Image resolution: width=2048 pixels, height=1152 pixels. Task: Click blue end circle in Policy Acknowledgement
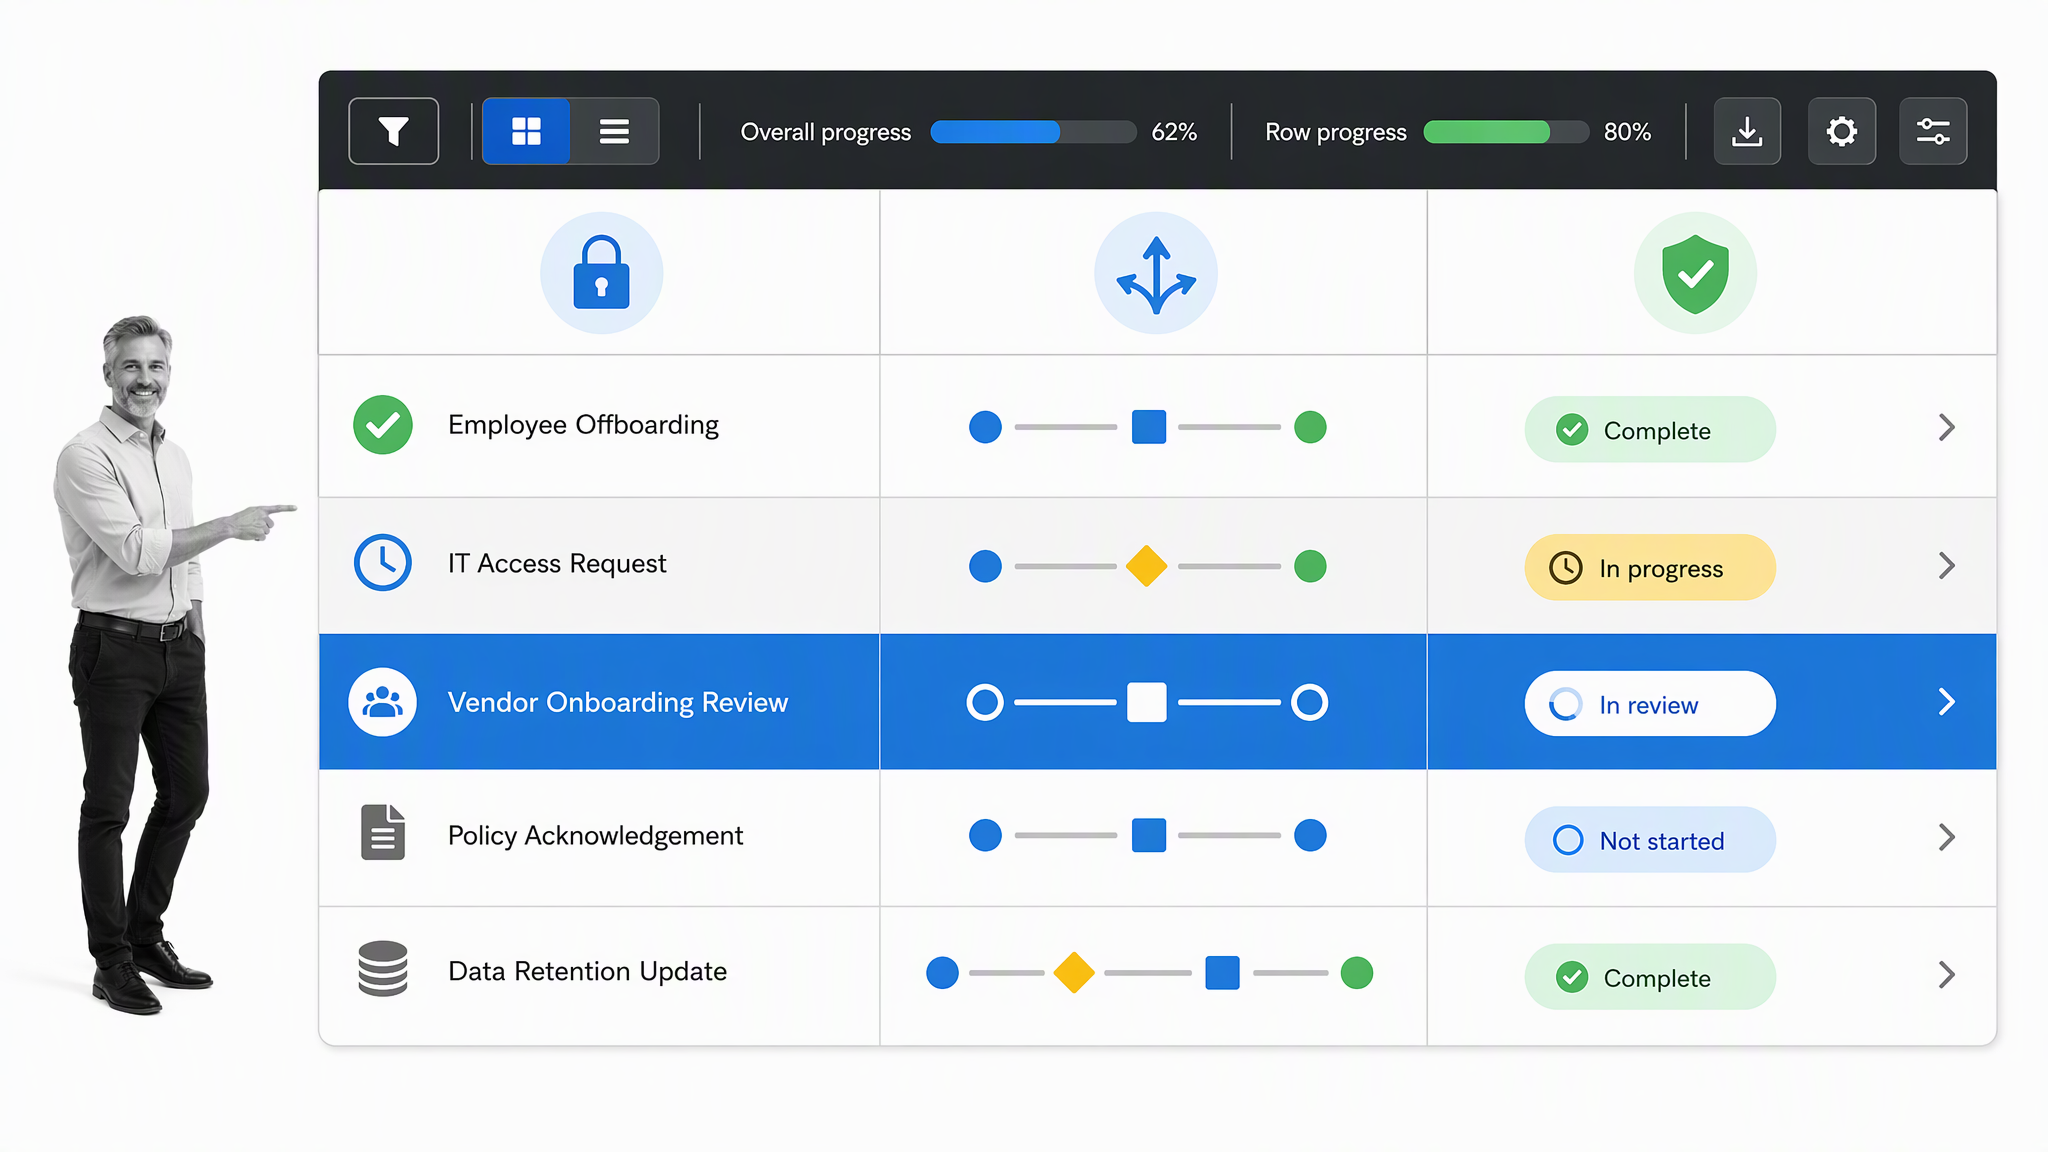1310,835
